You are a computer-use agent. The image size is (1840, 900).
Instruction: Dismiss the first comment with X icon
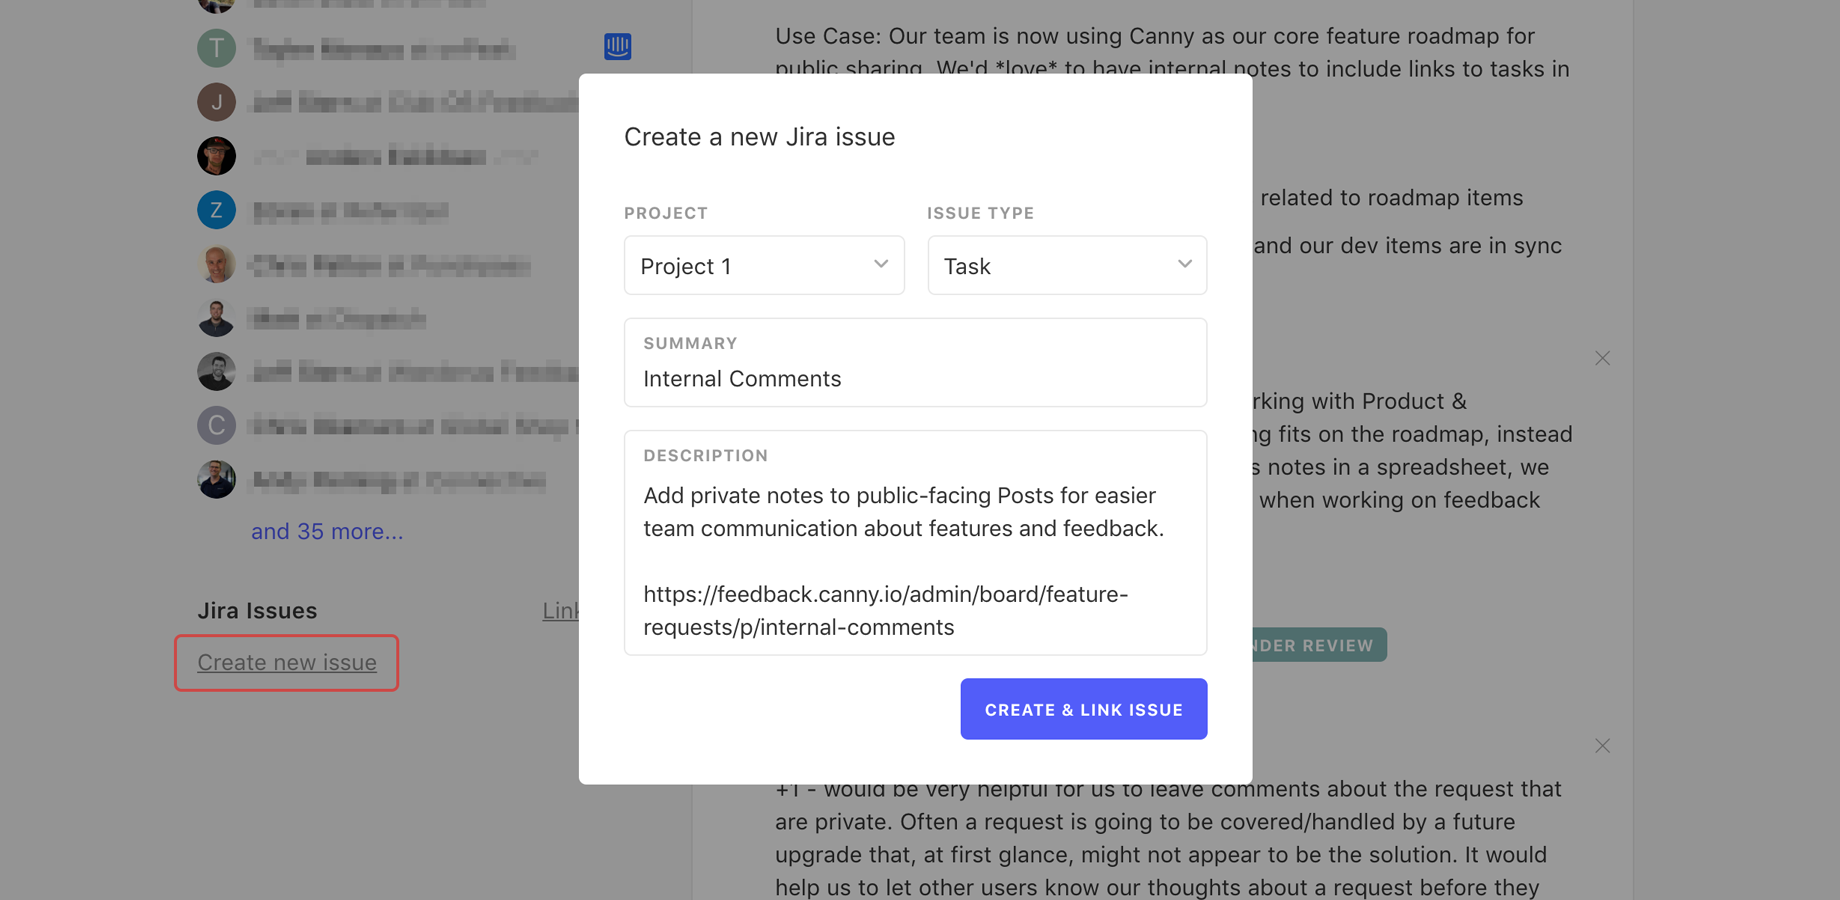pyautogui.click(x=1602, y=358)
